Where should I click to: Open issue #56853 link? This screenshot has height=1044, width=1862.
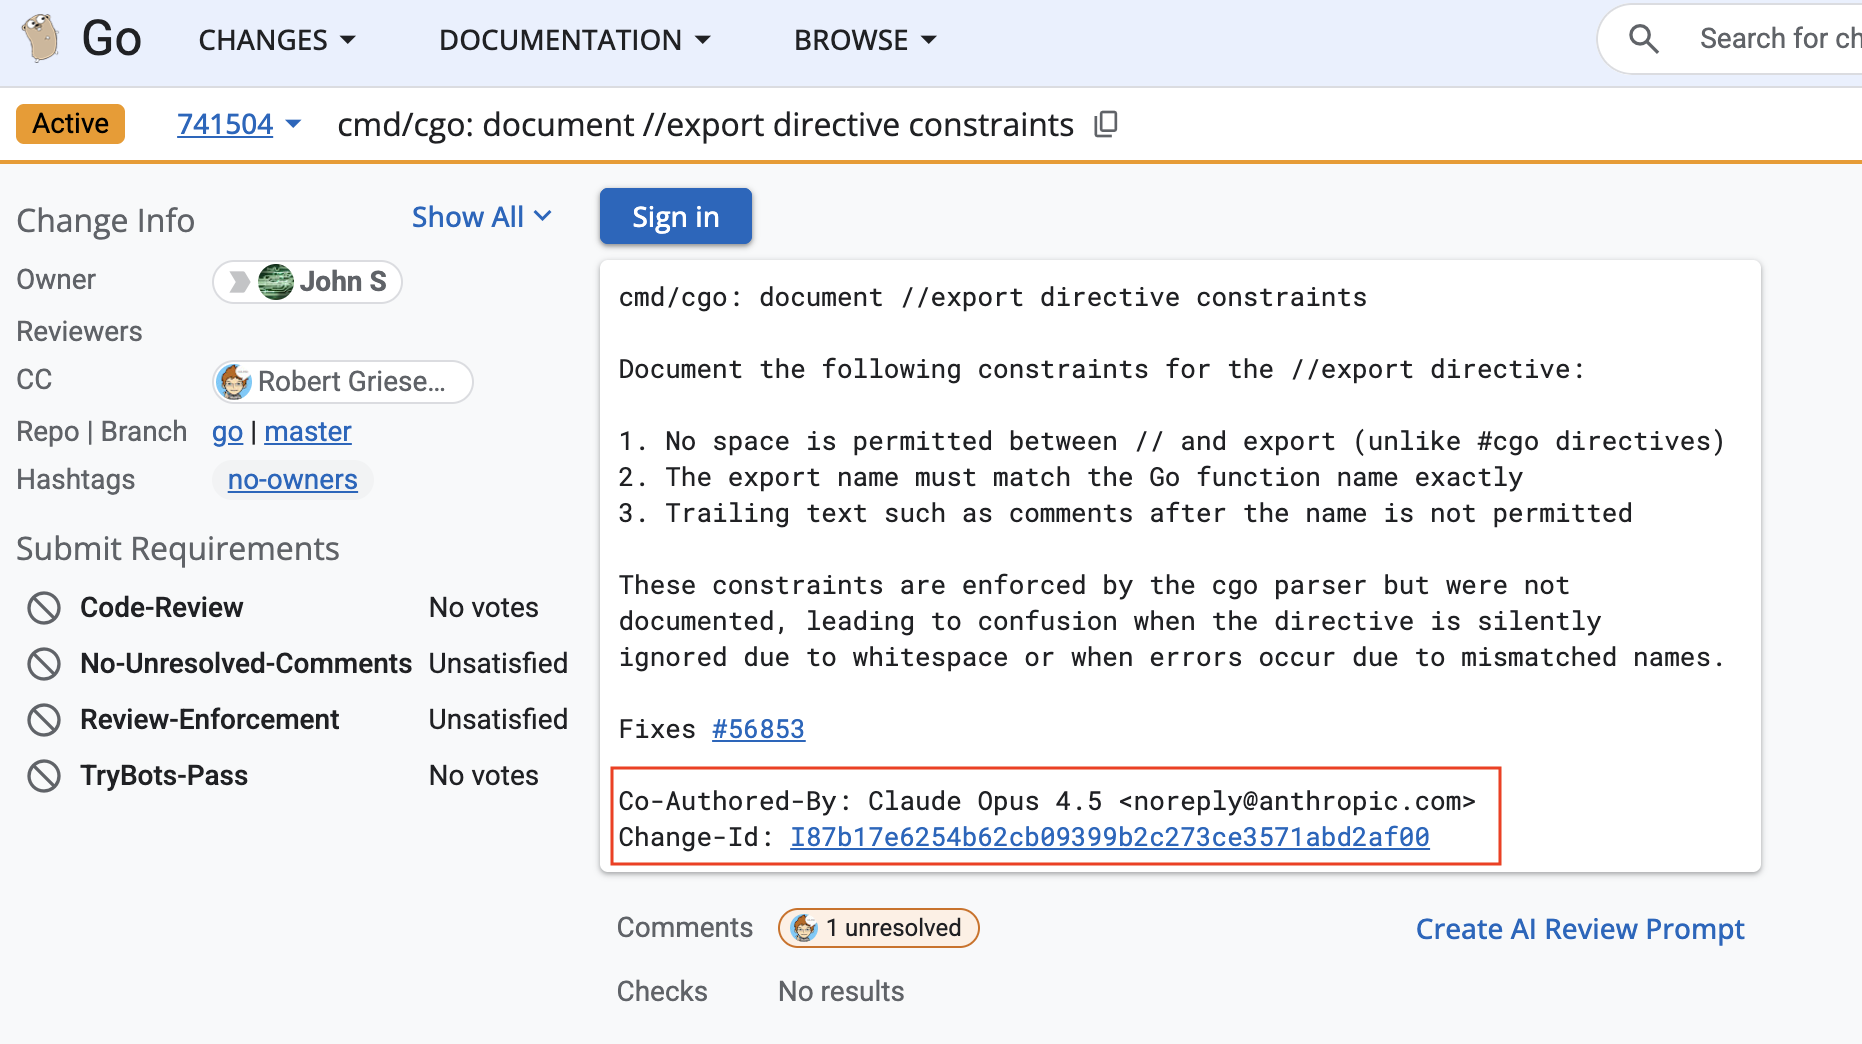pos(758,729)
